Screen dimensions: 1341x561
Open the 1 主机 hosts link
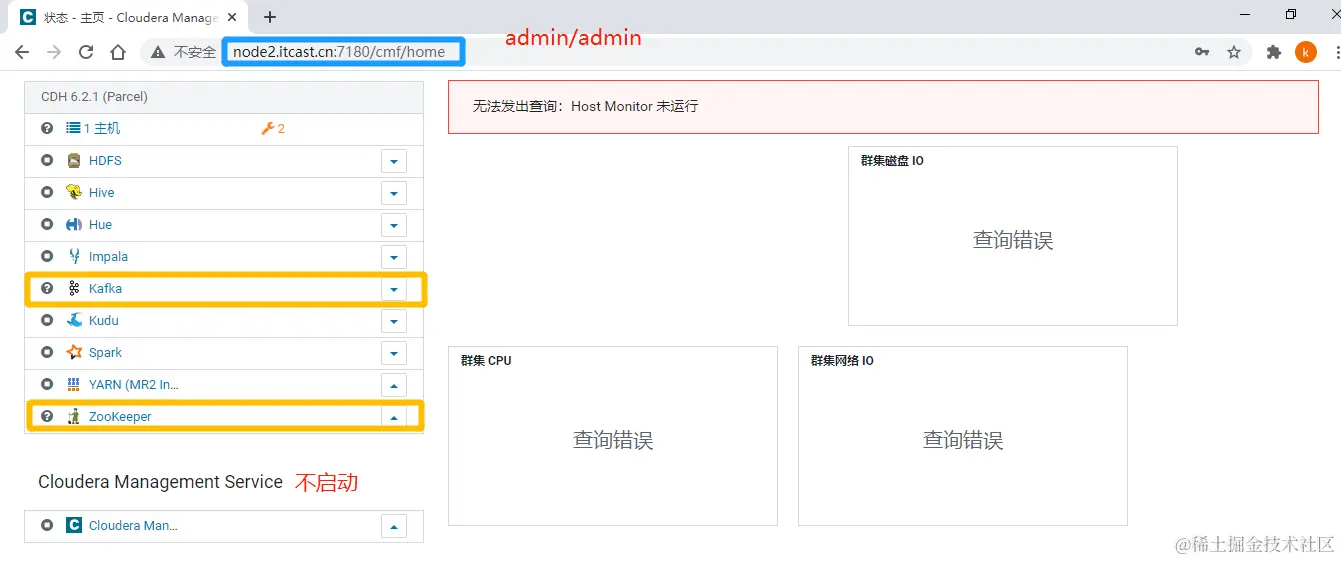[102, 128]
